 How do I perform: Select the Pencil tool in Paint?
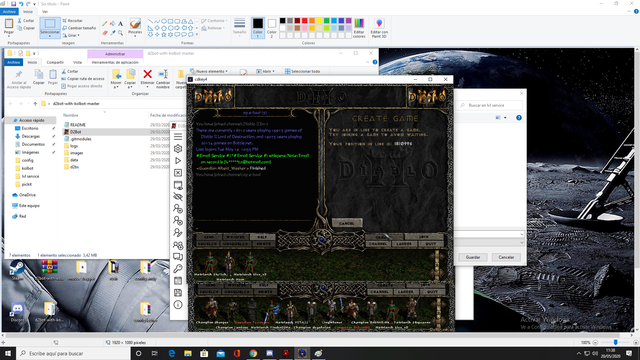pyautogui.click(x=105, y=24)
